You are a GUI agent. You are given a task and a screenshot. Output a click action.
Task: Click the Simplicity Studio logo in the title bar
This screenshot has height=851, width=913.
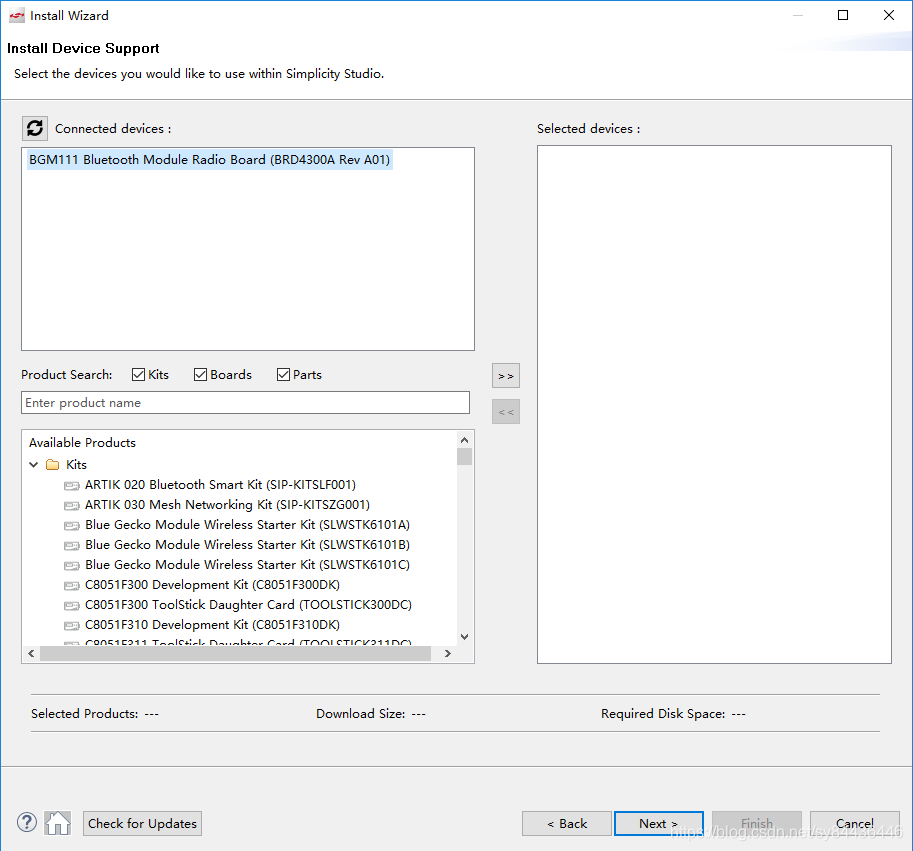pos(17,16)
